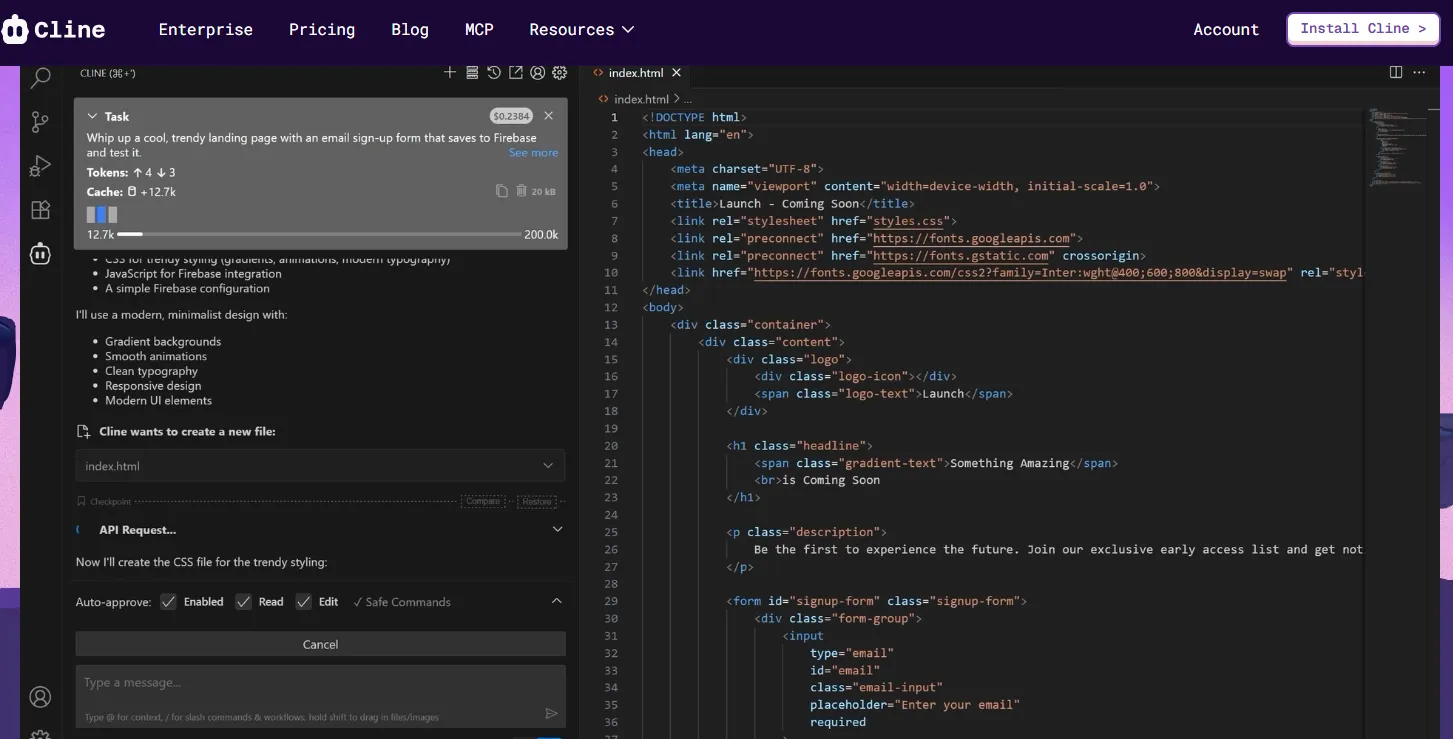Open Extensions view in activity bar
This screenshot has height=739, width=1453.
click(40, 210)
